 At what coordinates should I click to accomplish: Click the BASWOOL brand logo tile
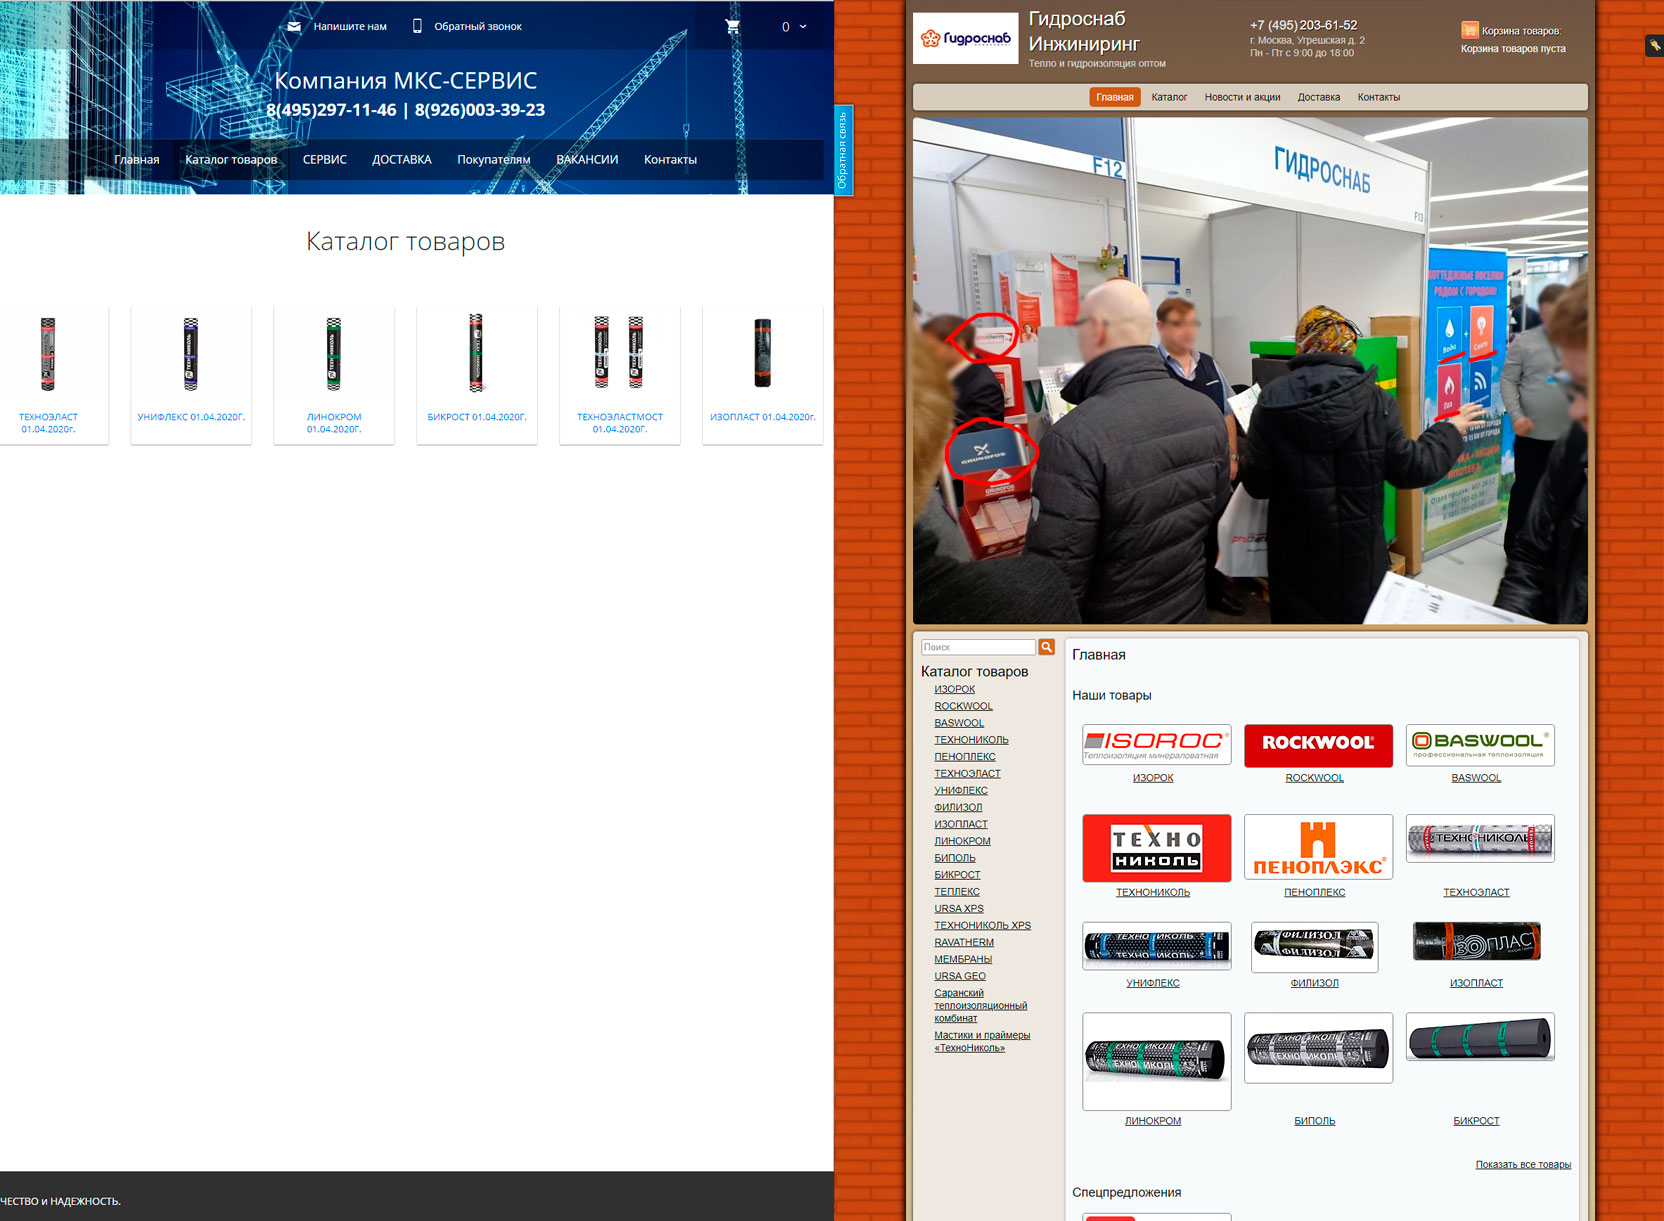coord(1480,745)
